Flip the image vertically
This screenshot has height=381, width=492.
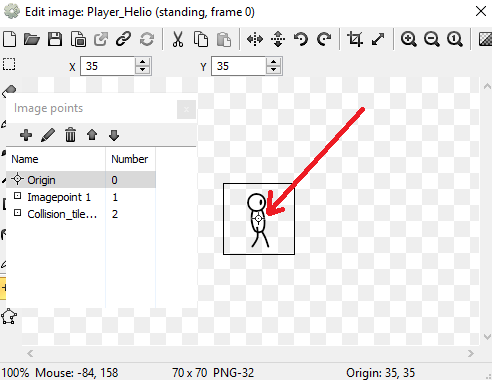point(278,39)
